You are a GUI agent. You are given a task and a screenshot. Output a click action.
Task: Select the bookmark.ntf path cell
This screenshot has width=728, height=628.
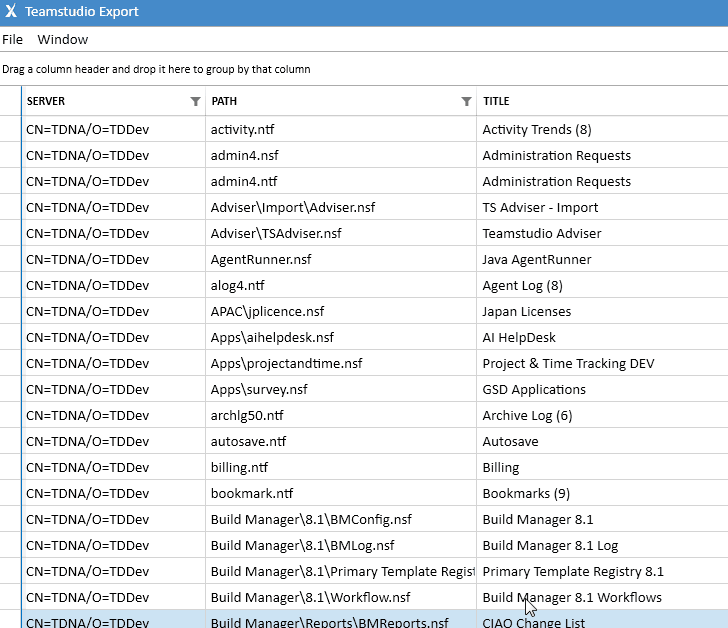[341, 493]
